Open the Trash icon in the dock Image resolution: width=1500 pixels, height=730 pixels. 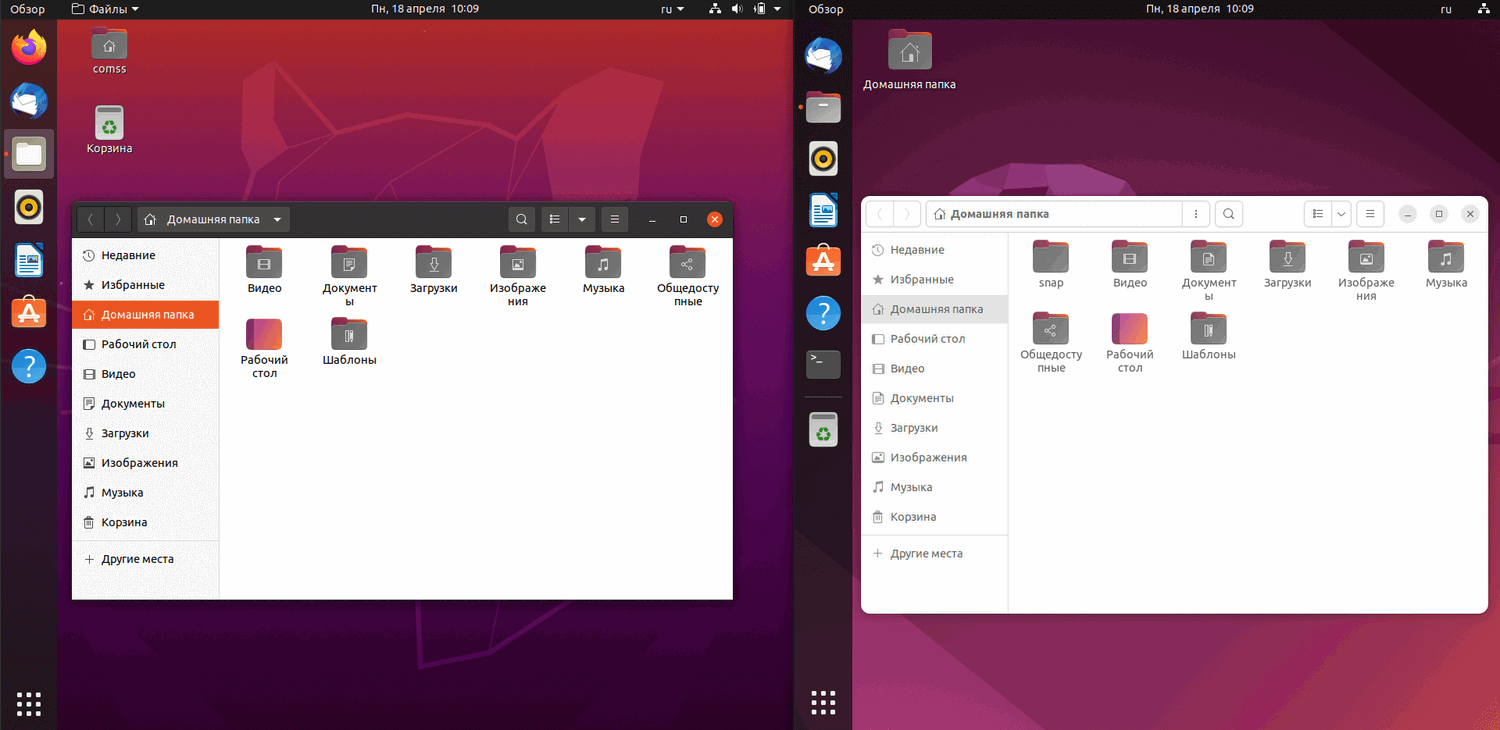coord(823,431)
